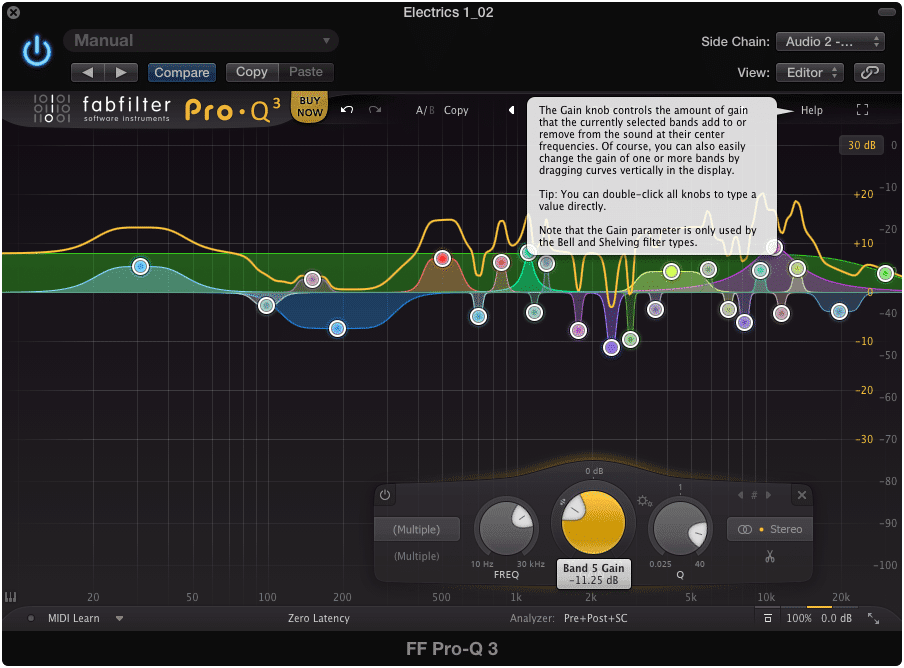This screenshot has width=904, height=668.
Task: Click the chain link icon button
Action: (x=869, y=73)
